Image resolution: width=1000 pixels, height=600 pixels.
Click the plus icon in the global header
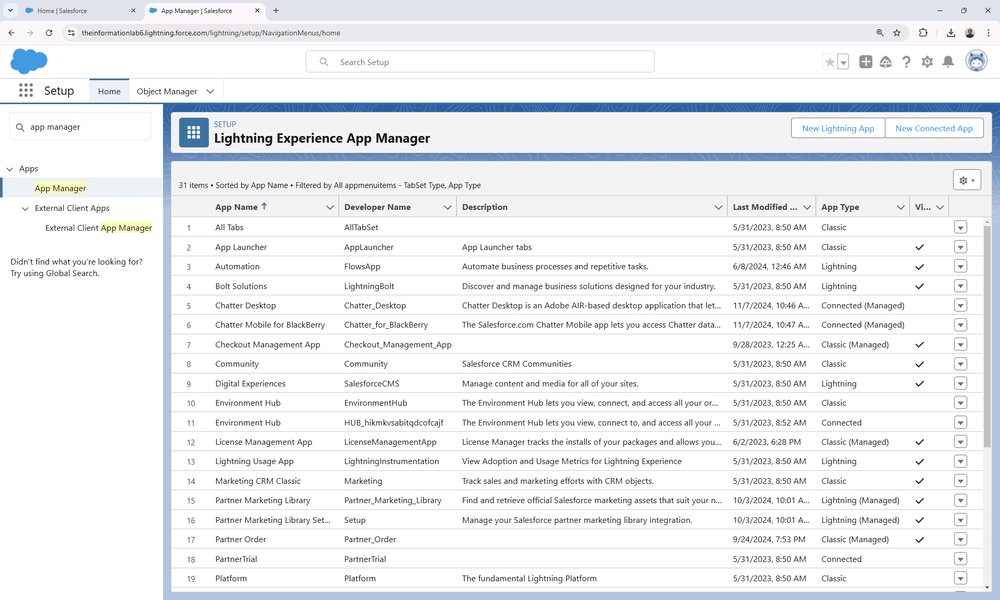[x=864, y=61]
